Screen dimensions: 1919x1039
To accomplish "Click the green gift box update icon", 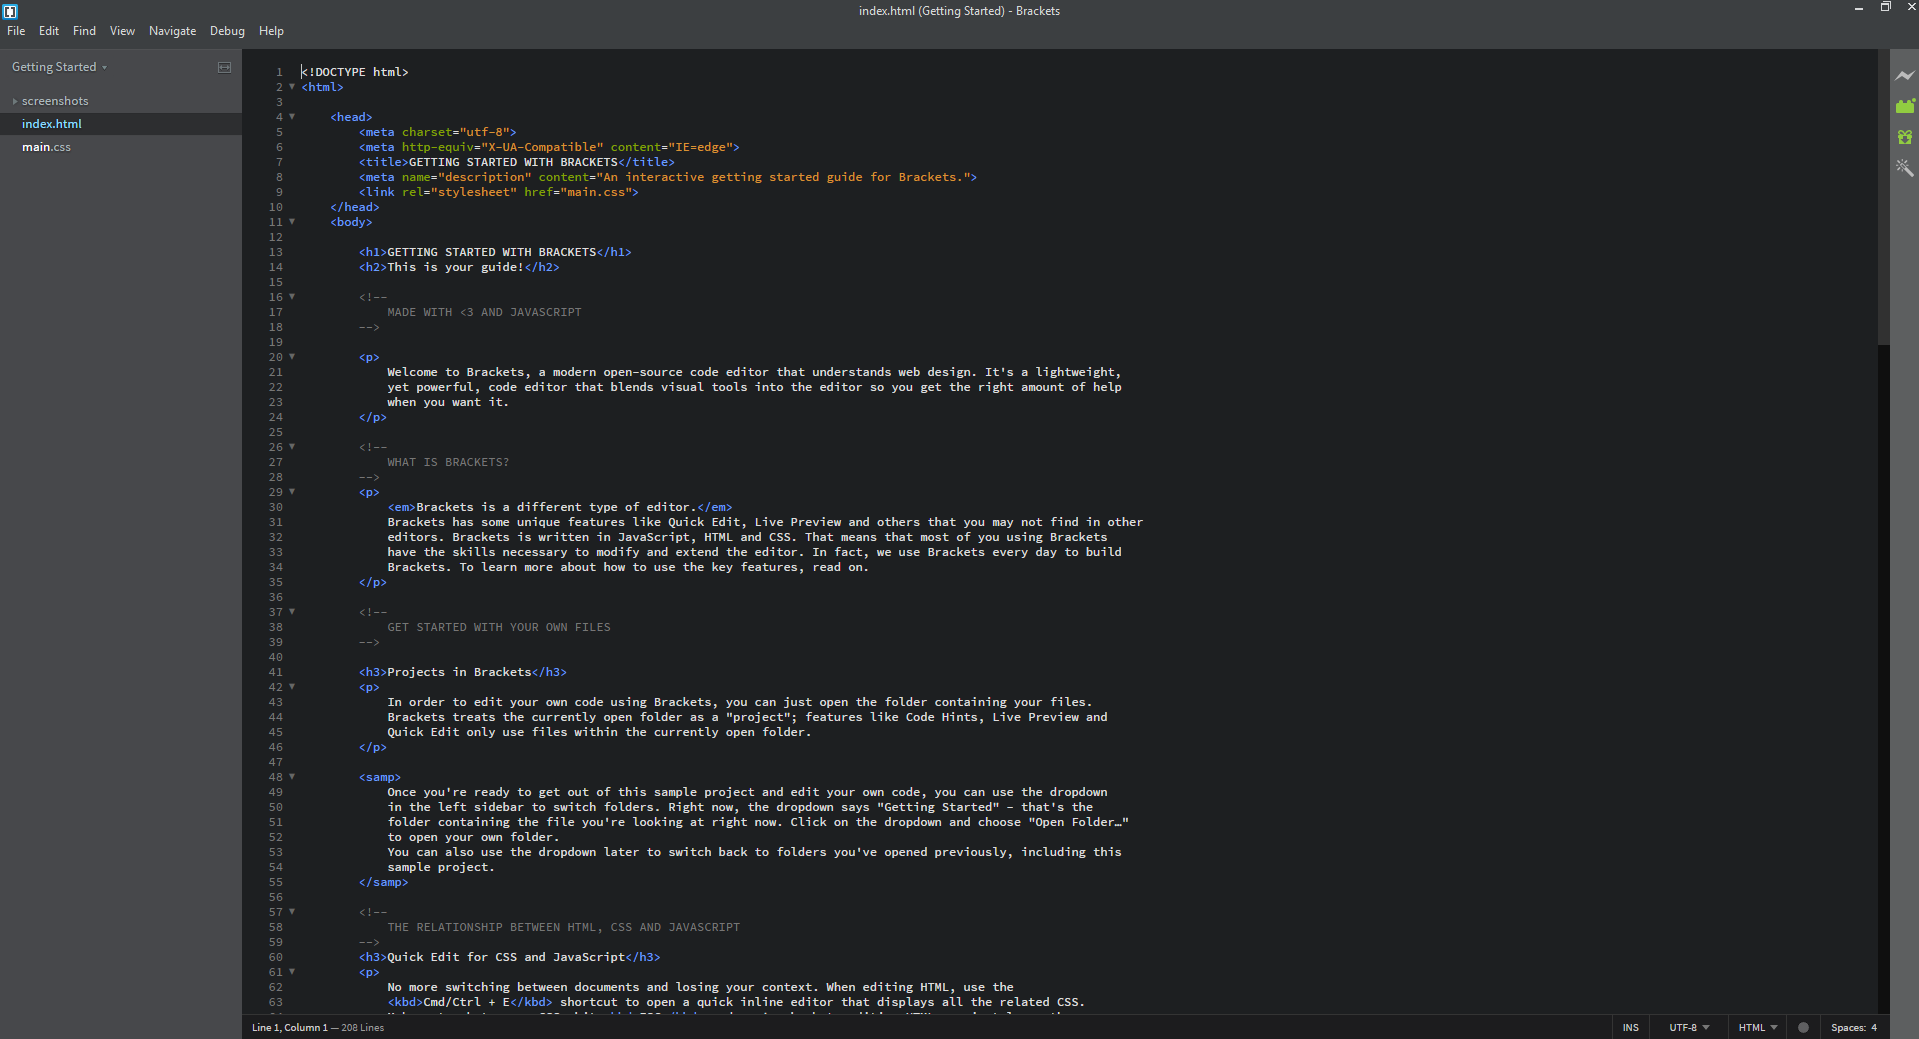I will pos(1904,137).
